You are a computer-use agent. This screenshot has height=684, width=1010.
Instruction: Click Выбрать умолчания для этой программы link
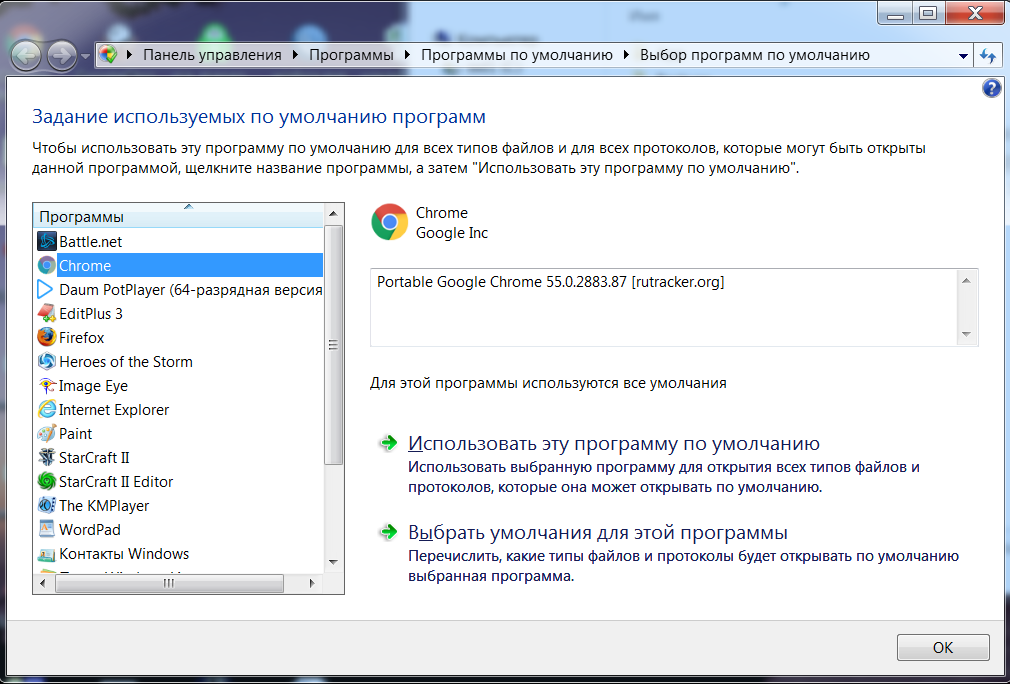(x=598, y=532)
